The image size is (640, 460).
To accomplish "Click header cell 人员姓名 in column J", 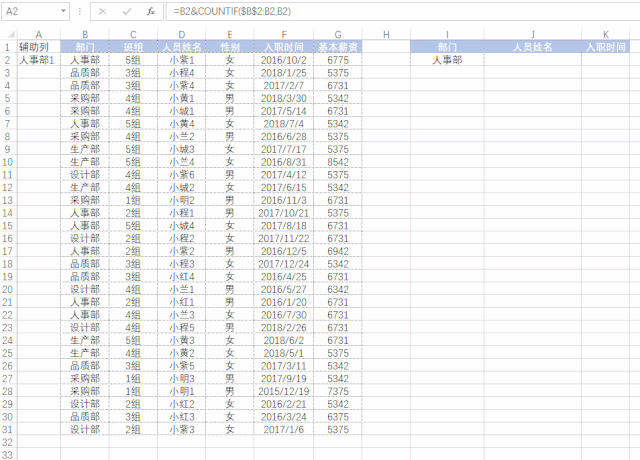I will click(533, 47).
